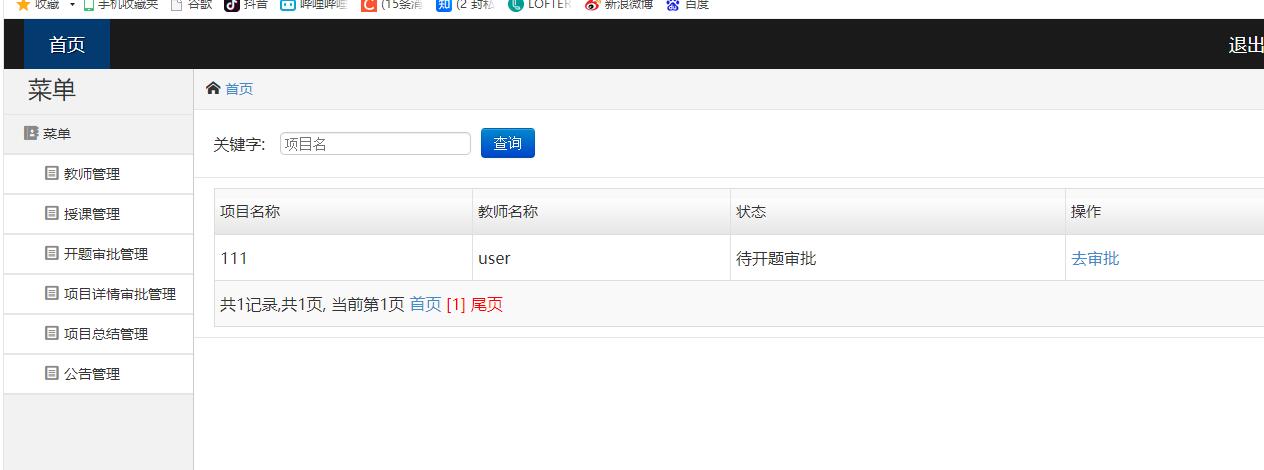Go to 尾页 in table pagination
The image size is (1264, 470).
click(x=487, y=304)
